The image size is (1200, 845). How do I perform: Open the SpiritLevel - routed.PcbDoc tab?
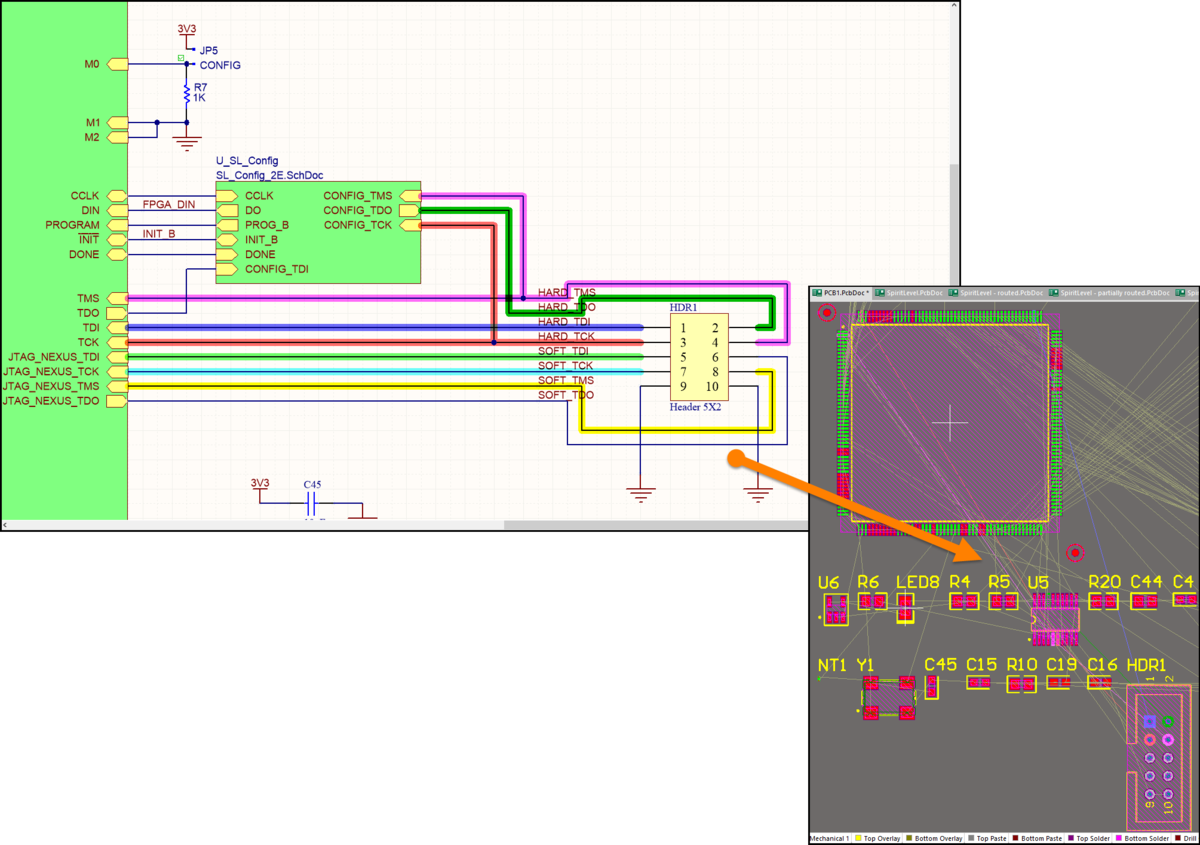click(x=996, y=292)
